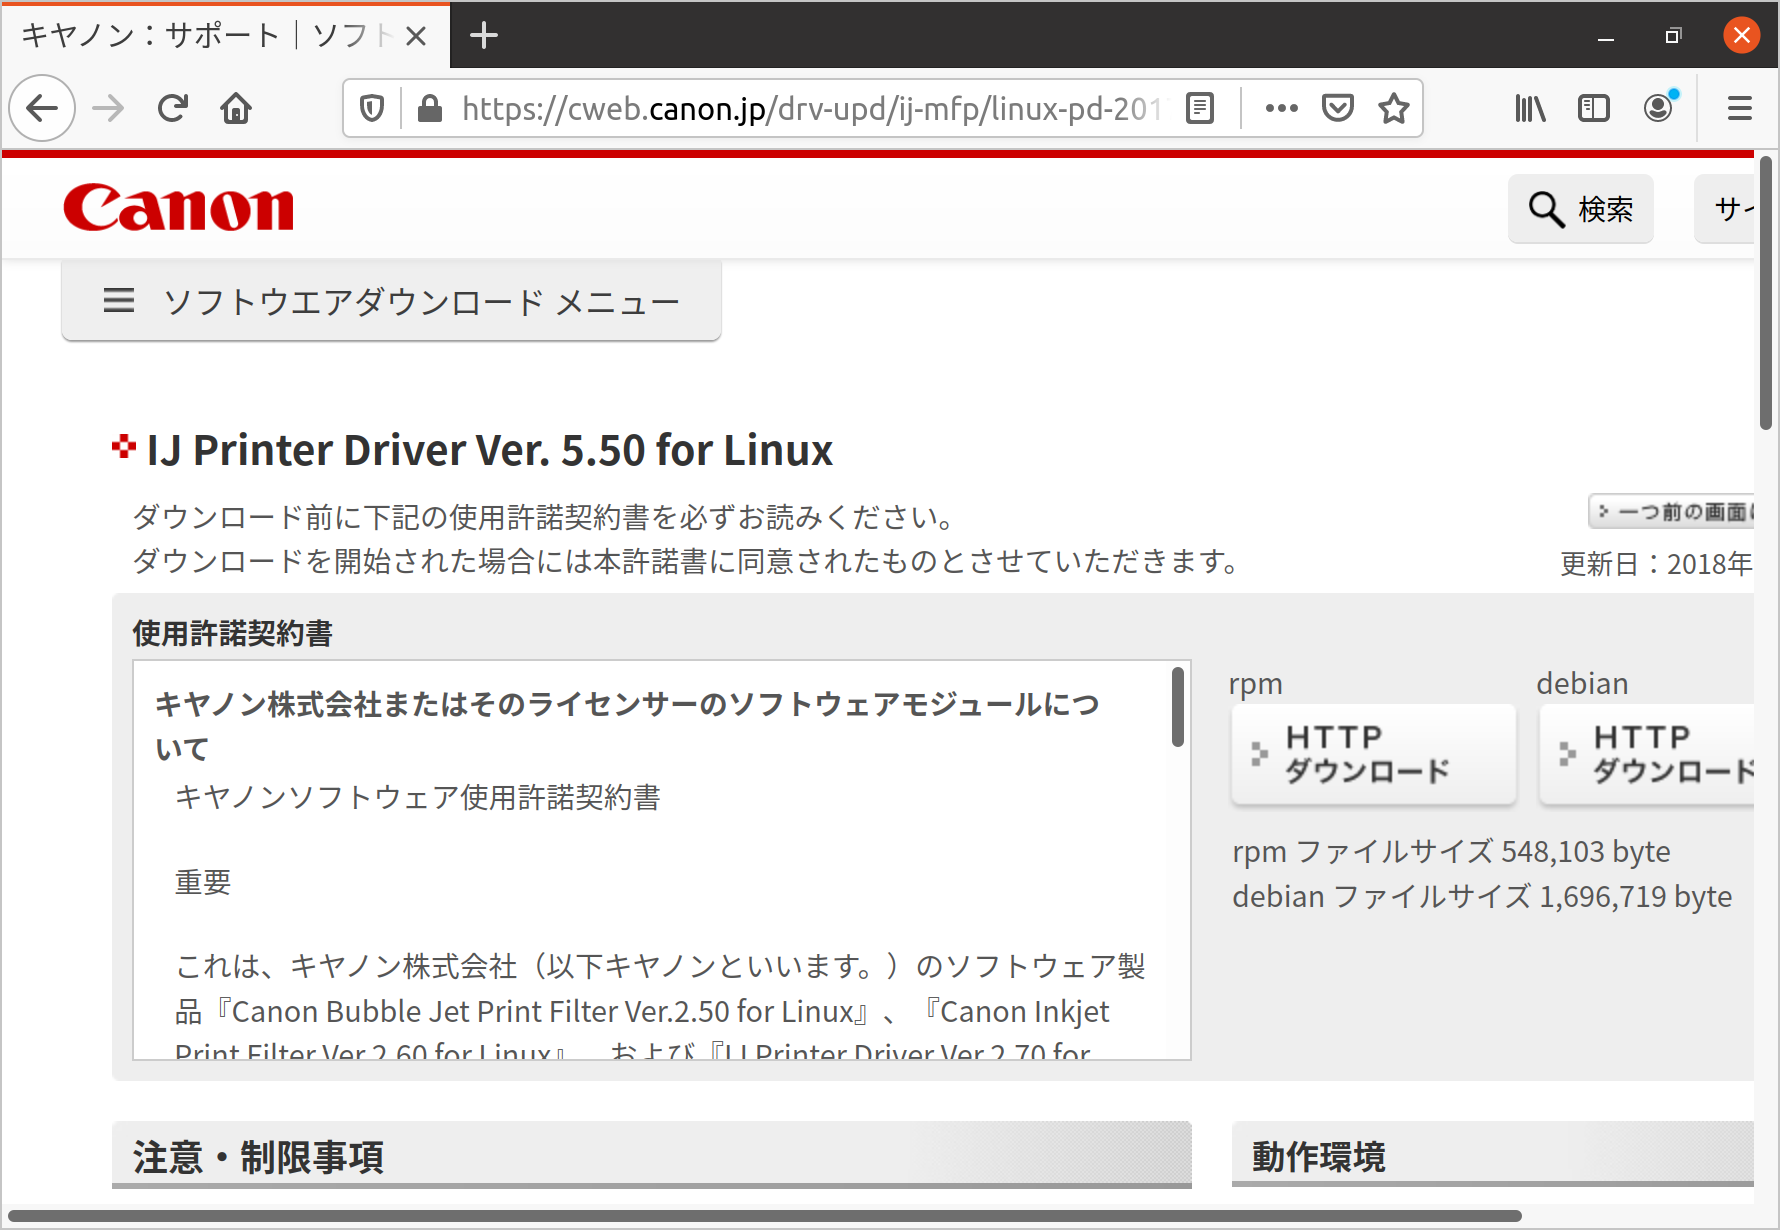The width and height of the screenshot is (1780, 1230).
Task: Save page to Pocket
Action: coord(1338,108)
